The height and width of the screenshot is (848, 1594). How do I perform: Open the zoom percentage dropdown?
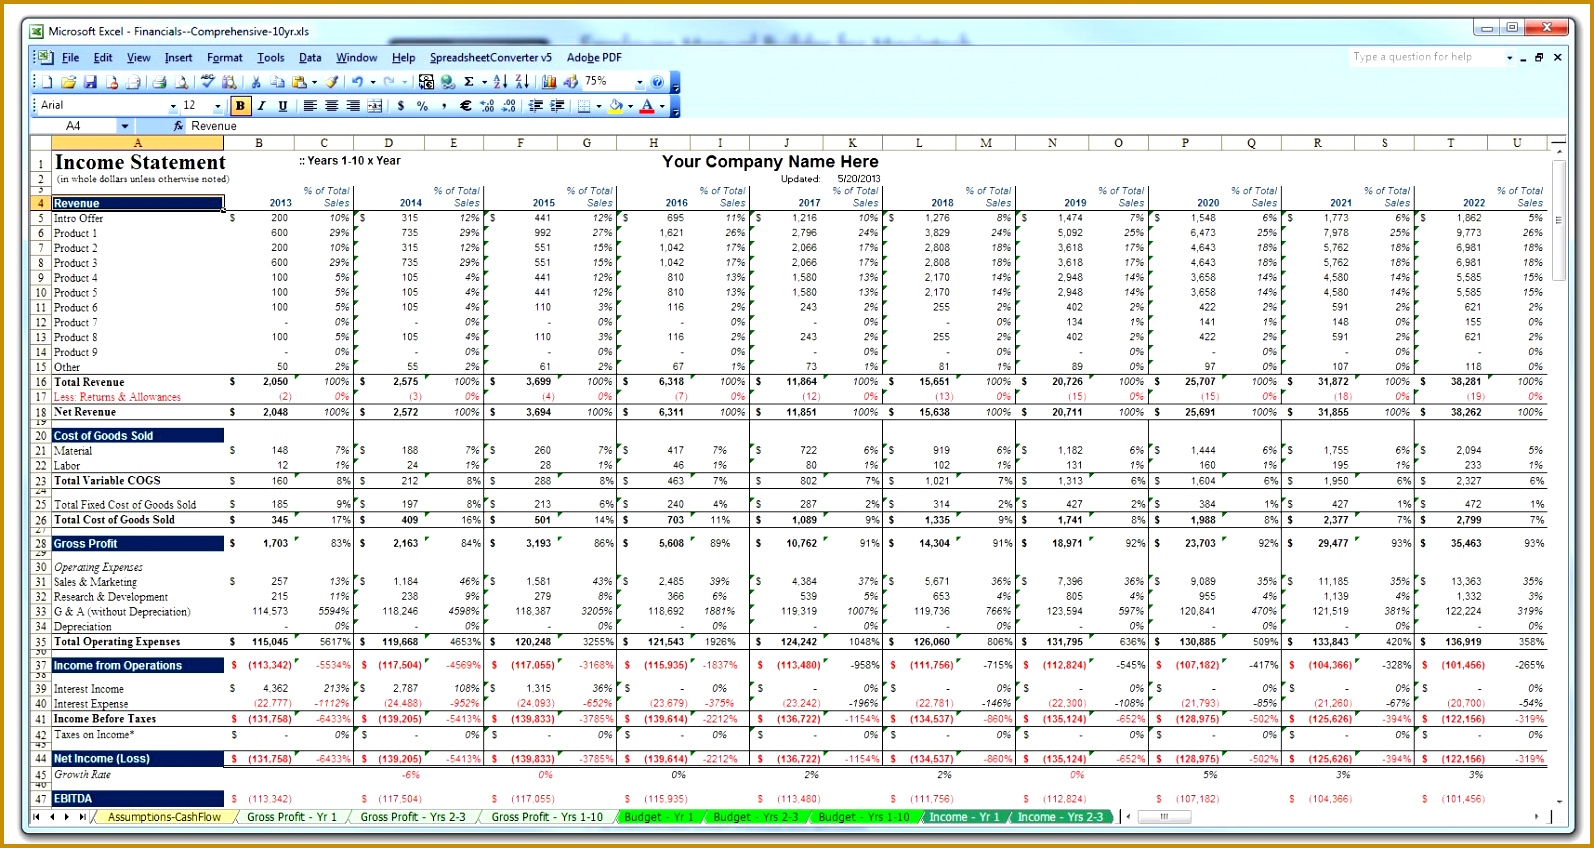pyautogui.click(x=639, y=82)
